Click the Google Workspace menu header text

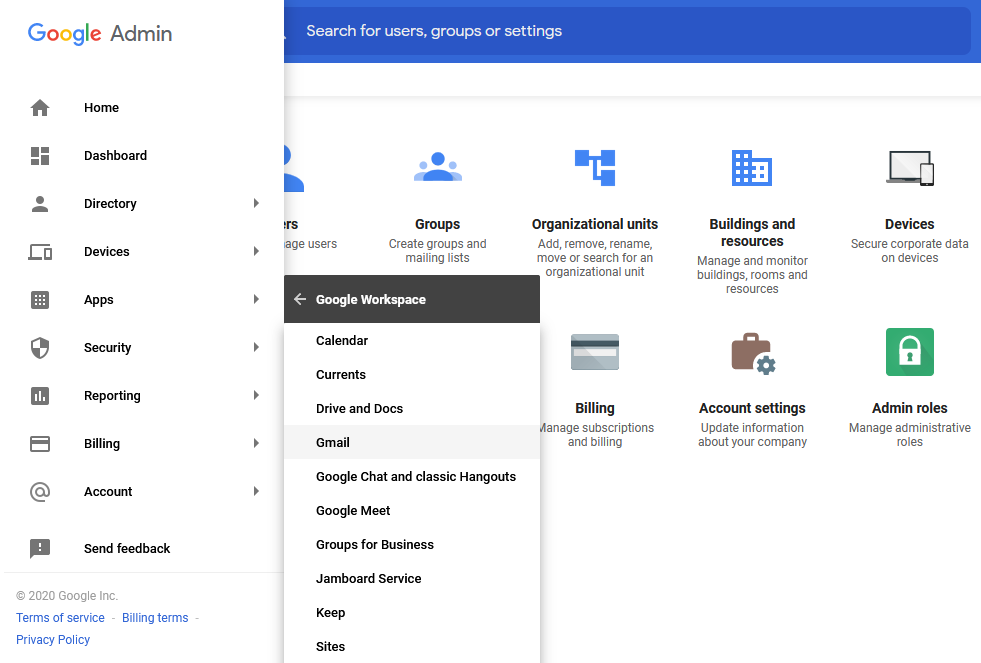tap(371, 300)
